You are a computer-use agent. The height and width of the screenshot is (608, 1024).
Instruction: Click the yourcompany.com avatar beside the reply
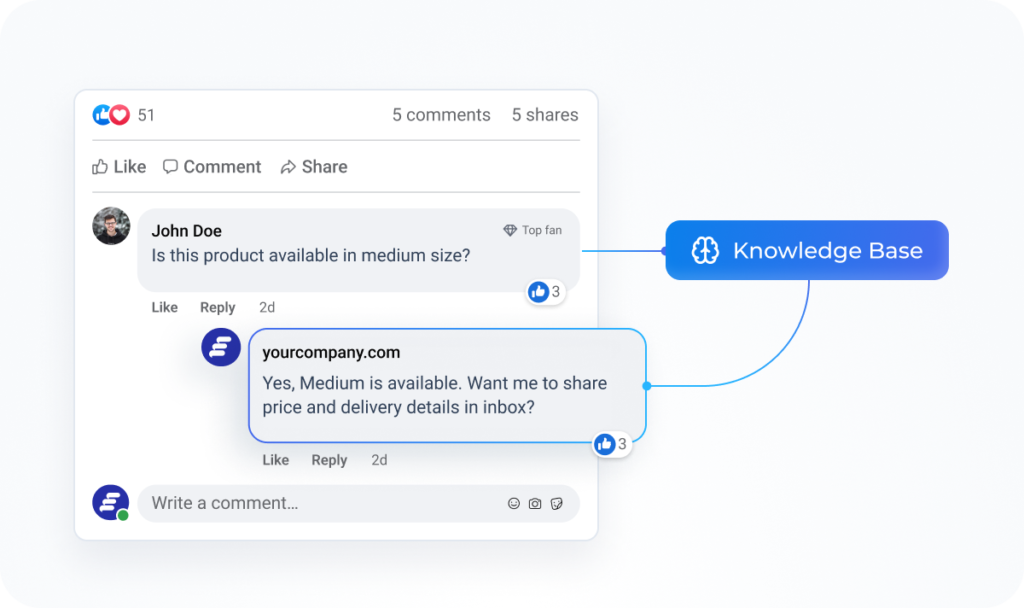pos(221,347)
